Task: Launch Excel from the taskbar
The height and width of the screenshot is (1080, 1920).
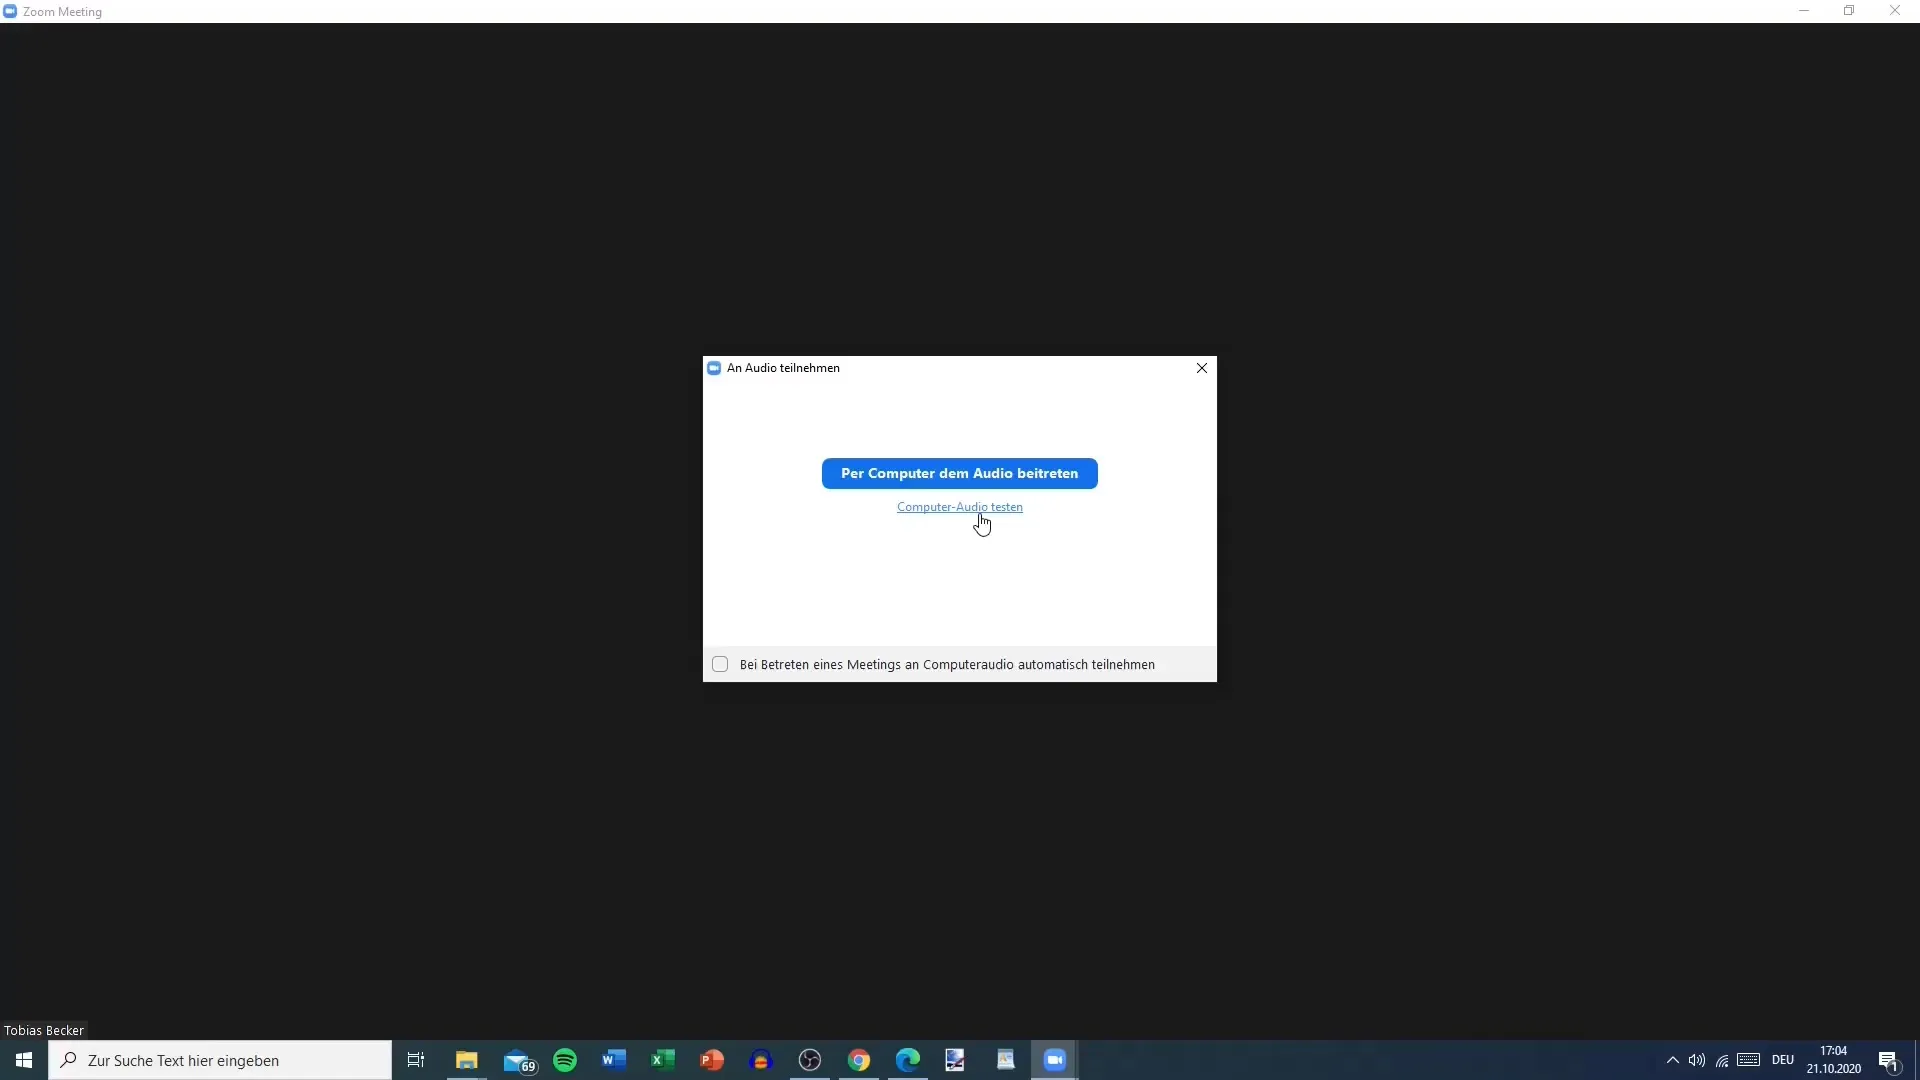Action: pyautogui.click(x=663, y=1060)
